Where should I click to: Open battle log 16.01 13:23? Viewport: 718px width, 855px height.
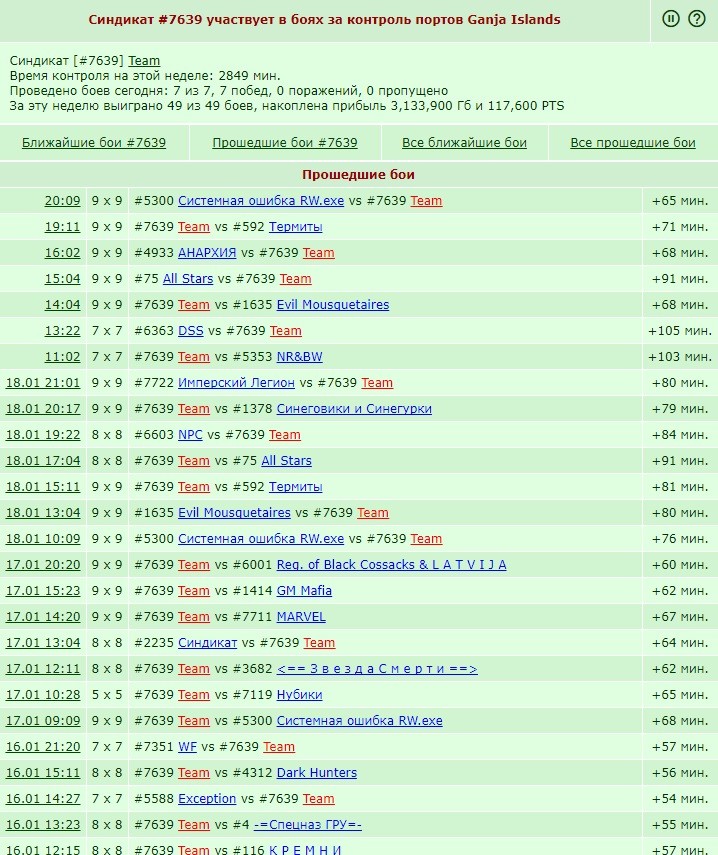43,824
